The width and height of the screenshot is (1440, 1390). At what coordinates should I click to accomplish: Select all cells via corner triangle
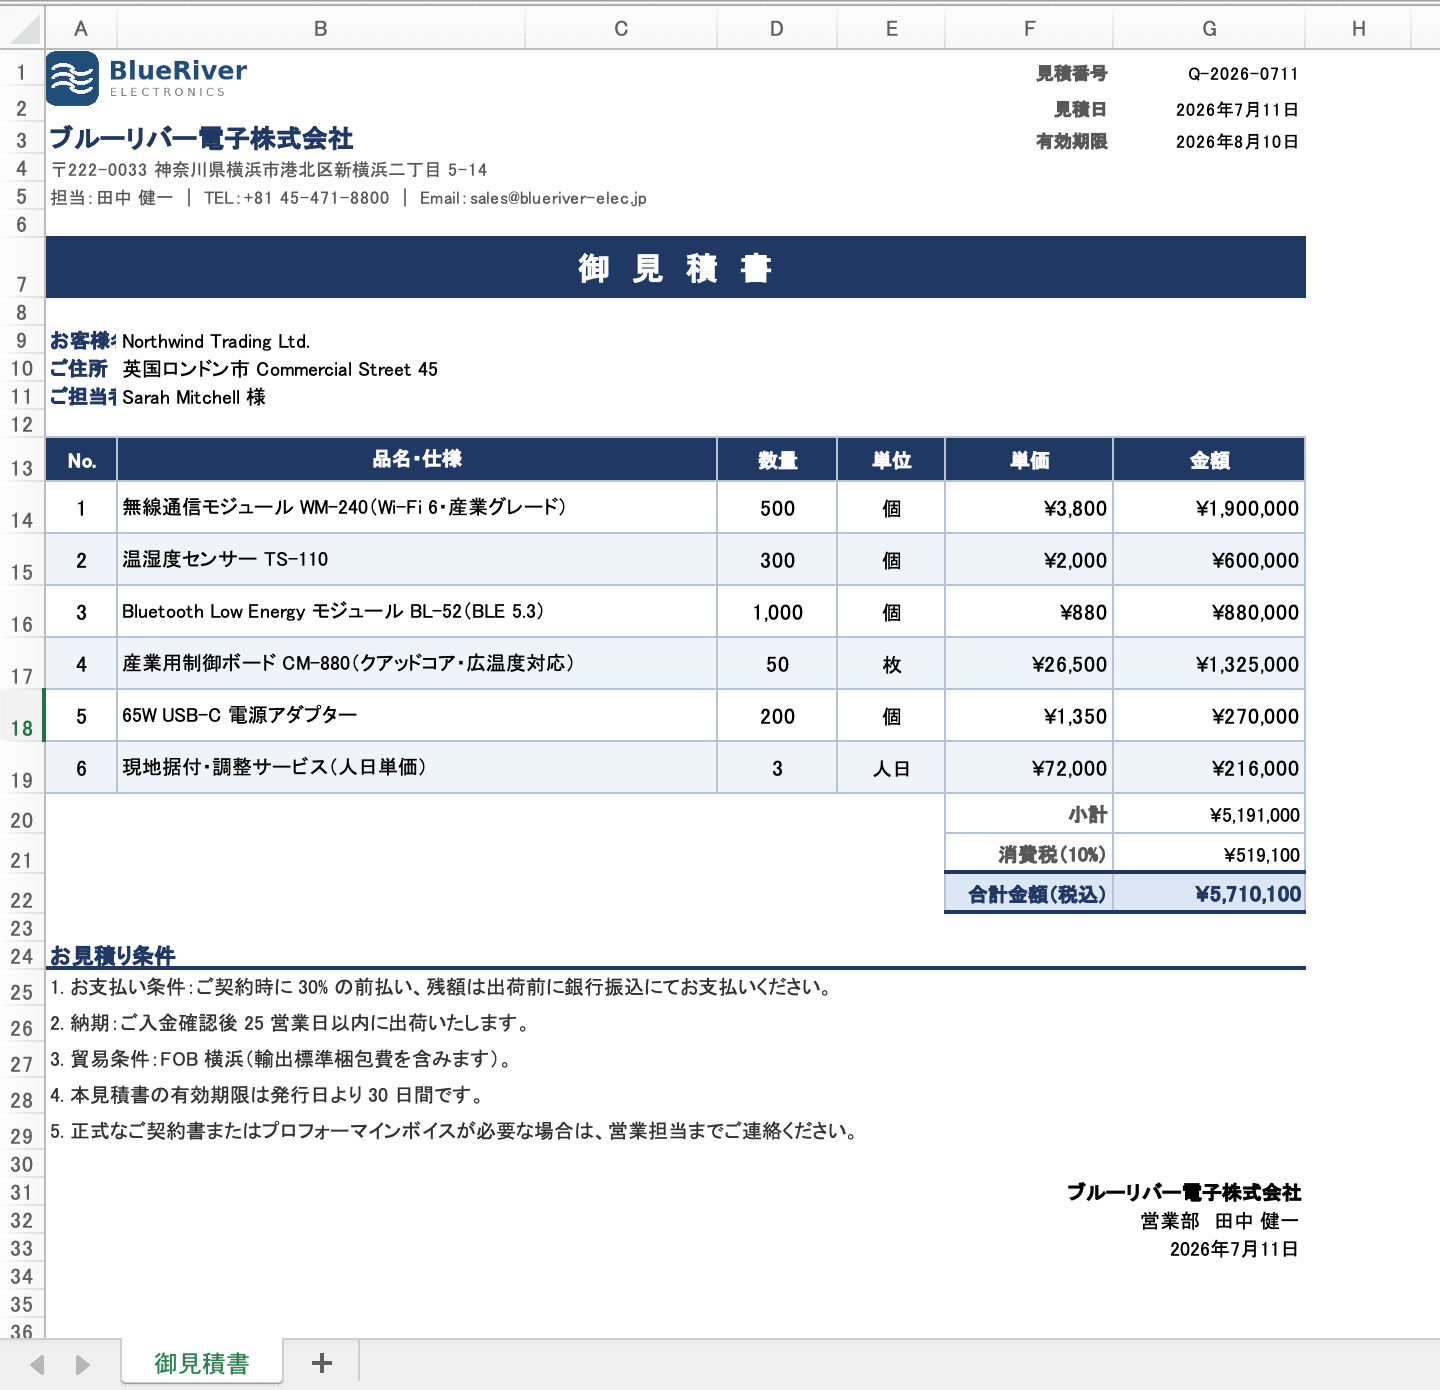[22, 29]
